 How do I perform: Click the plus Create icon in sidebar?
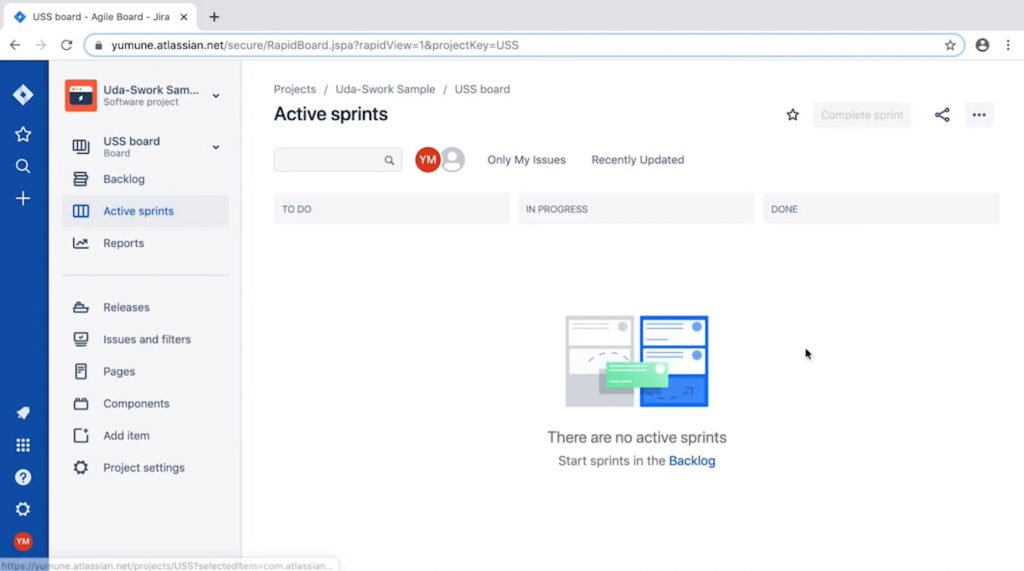point(23,198)
